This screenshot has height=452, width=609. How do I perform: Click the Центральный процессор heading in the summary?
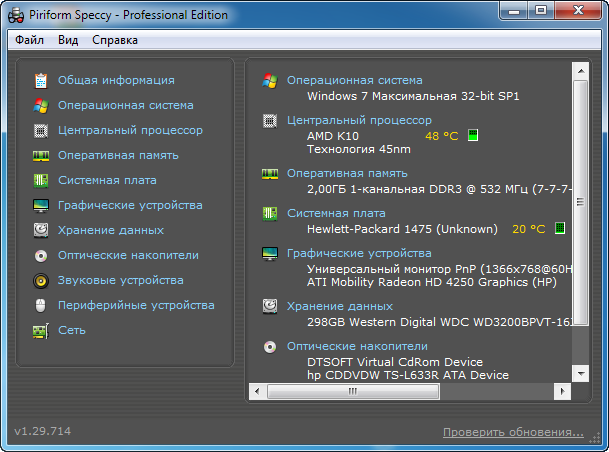360,121
